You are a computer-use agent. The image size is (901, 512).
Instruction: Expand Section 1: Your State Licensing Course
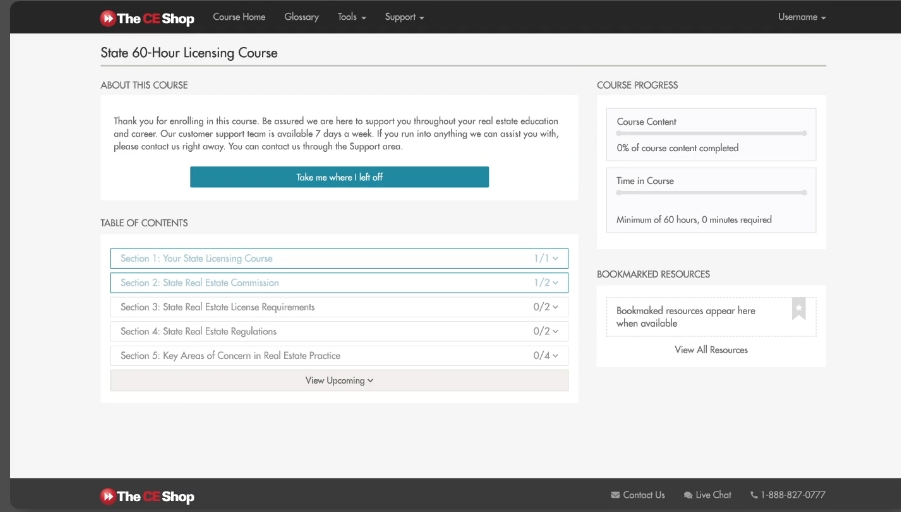340,259
